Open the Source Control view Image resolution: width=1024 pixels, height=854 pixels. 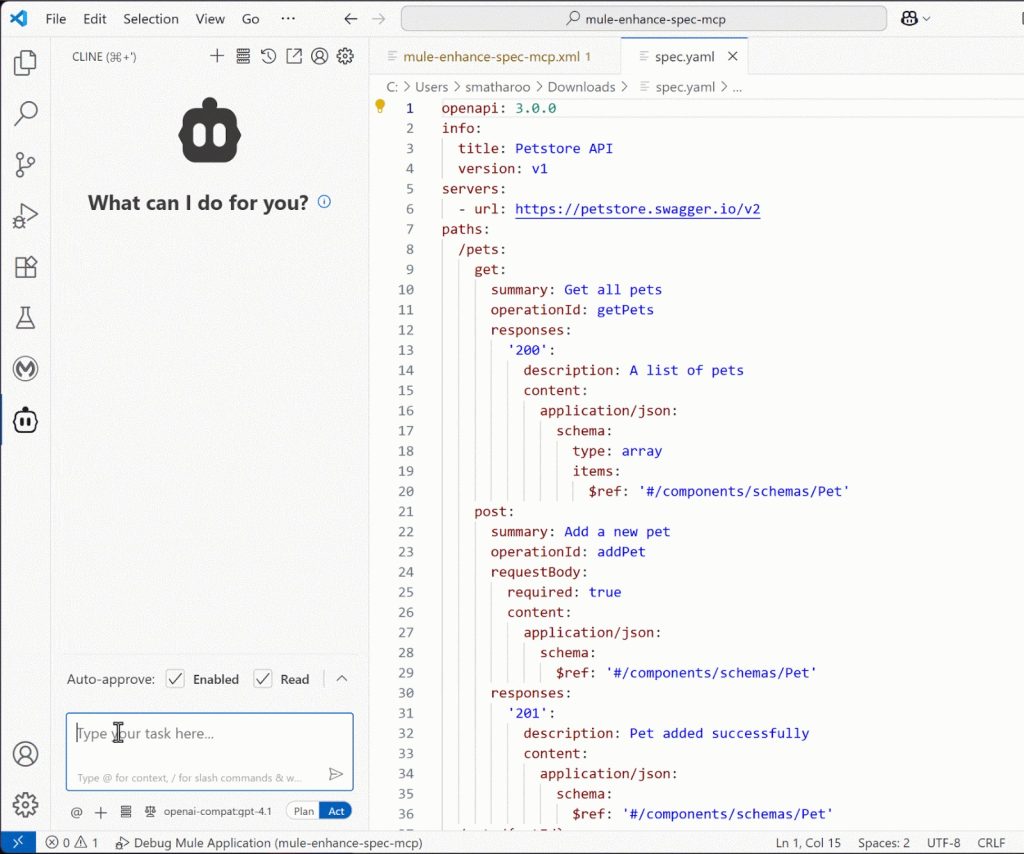point(25,165)
